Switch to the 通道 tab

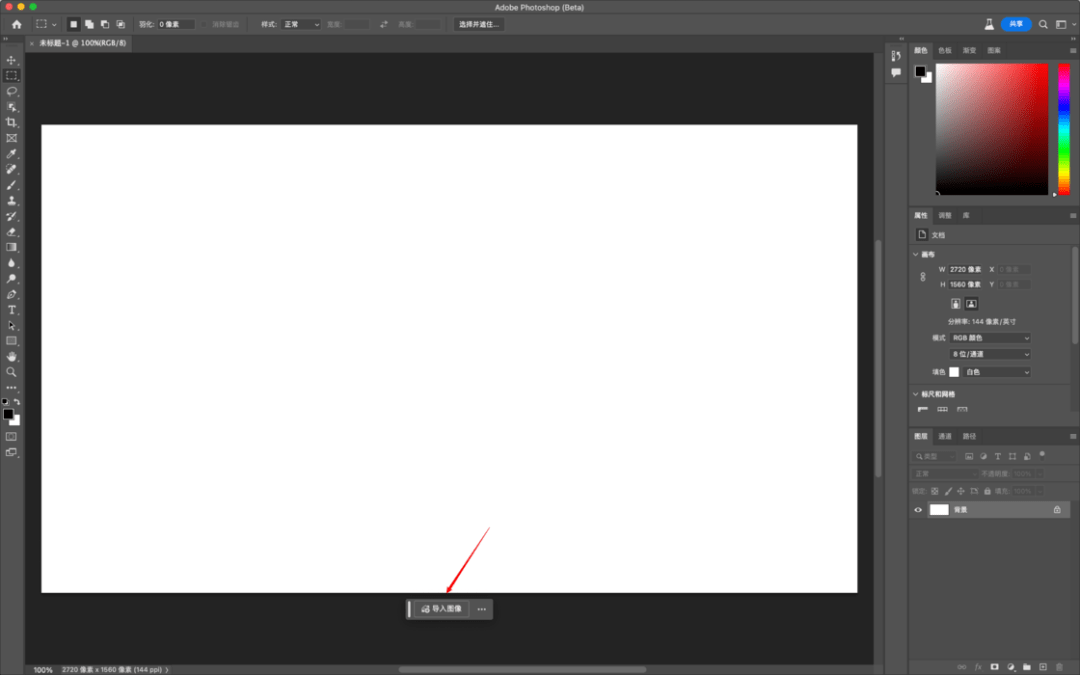[x=945, y=437]
